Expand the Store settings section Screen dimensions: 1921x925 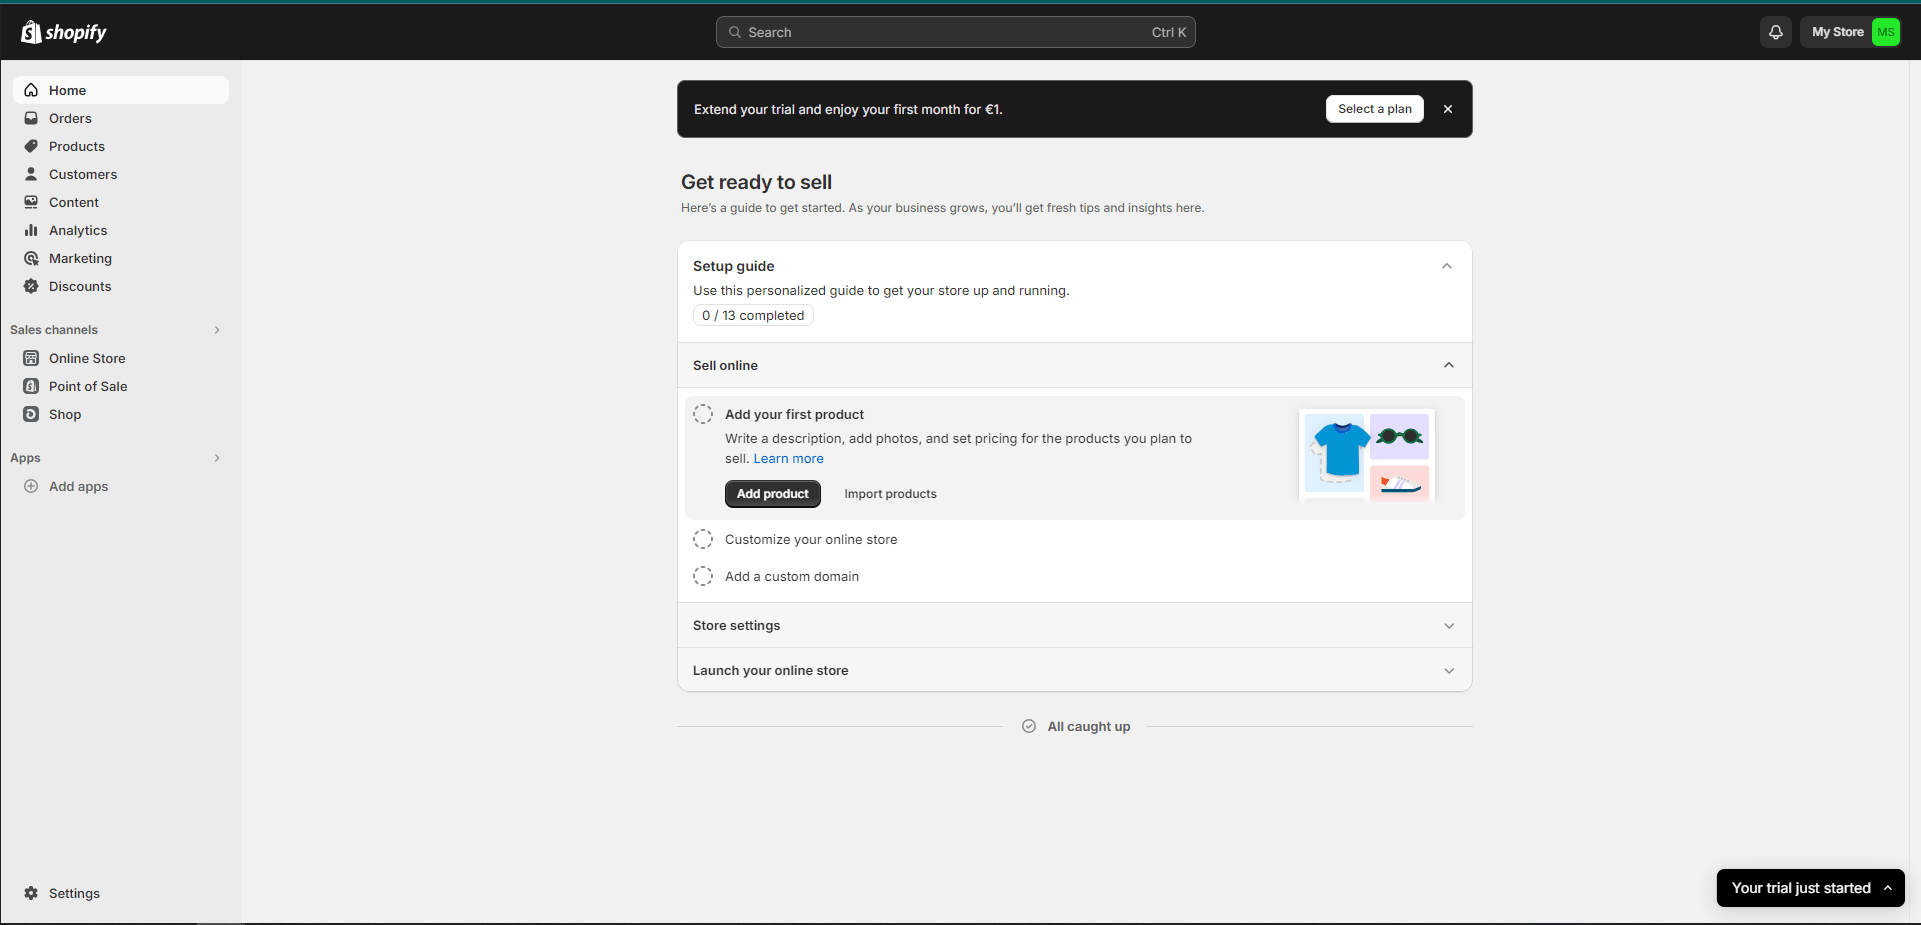point(1448,626)
